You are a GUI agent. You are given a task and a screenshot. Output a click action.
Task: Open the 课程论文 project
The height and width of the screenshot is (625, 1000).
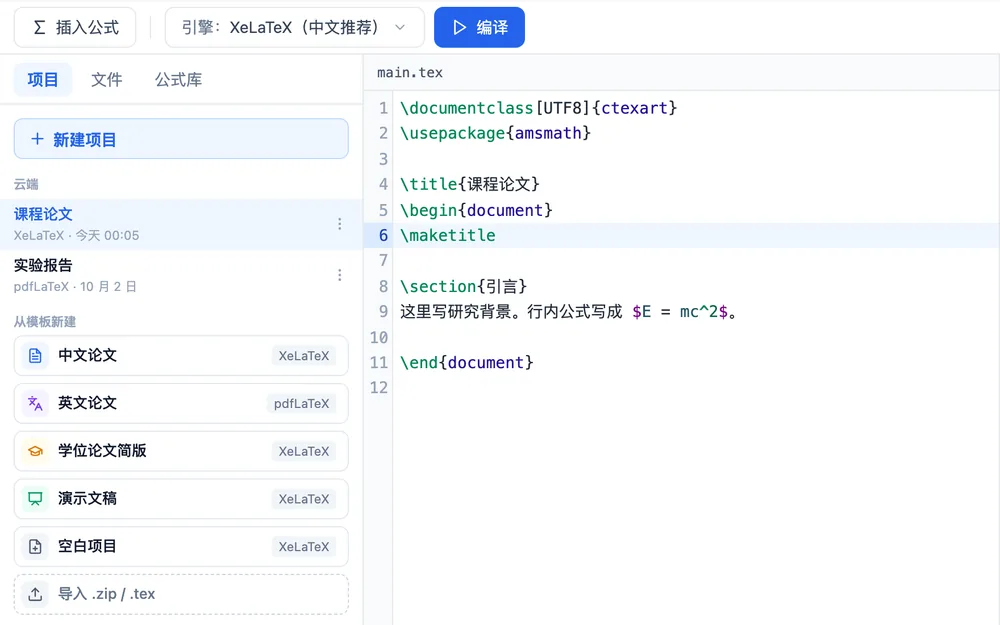pos(181,224)
